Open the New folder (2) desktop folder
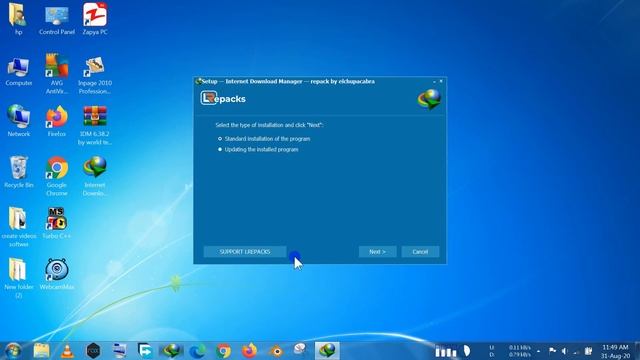Viewport: 640px width, 360px height. click(x=19, y=278)
